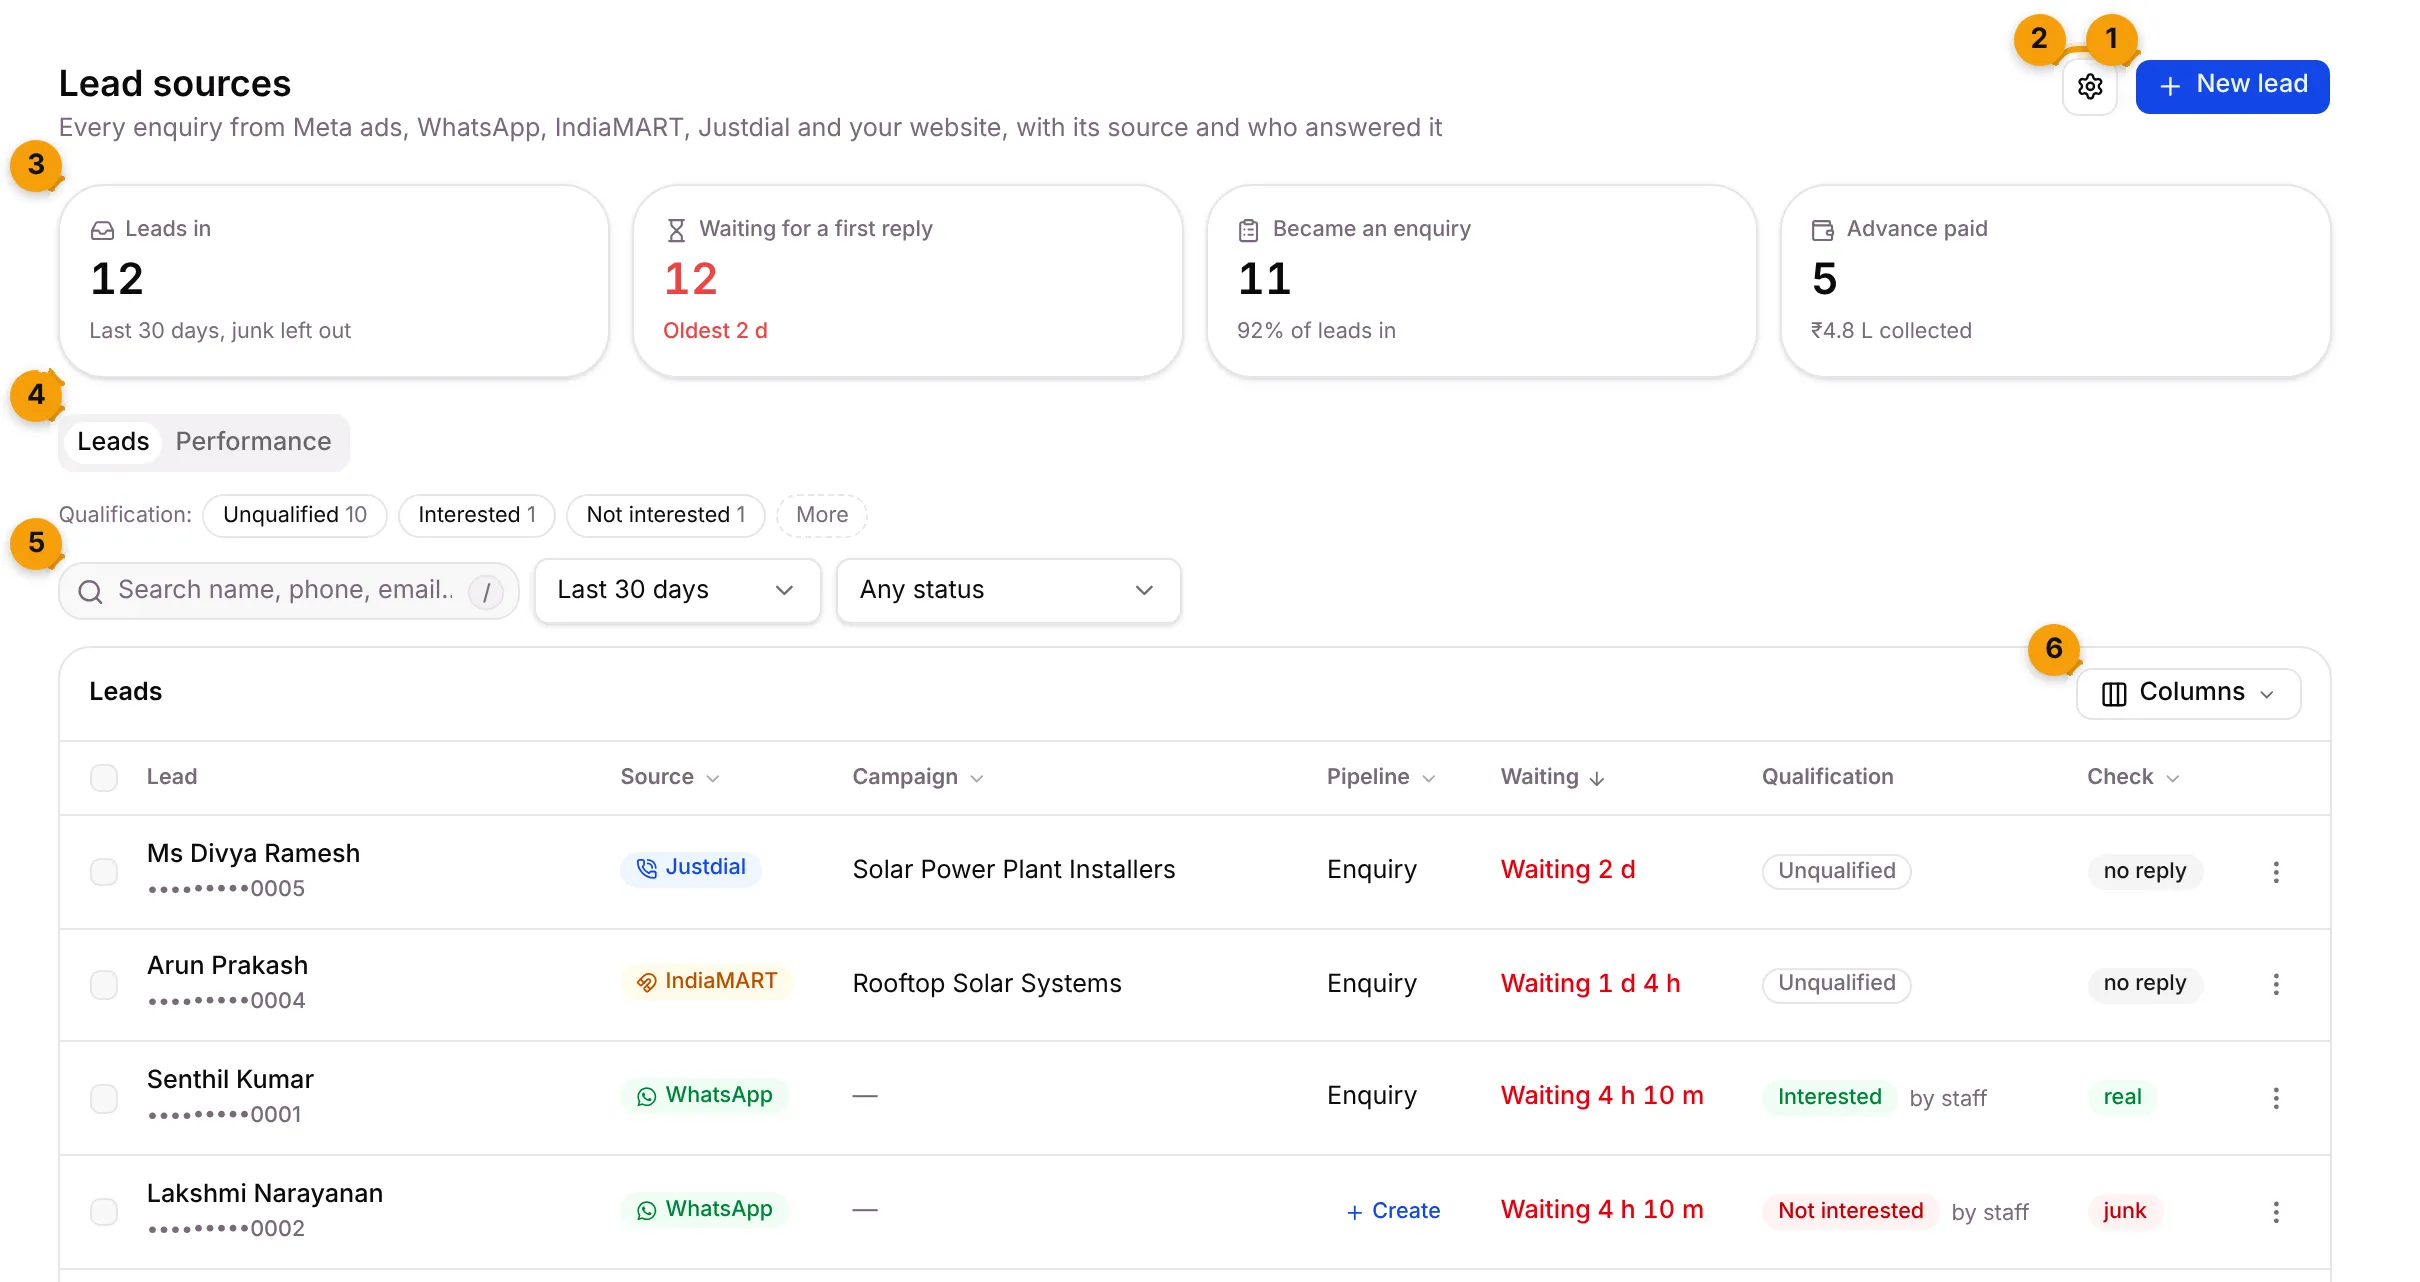Select the Ms Divya Ramesh row checkbox
Screen dimensions: 2420x1282
pyautogui.click(x=104, y=872)
